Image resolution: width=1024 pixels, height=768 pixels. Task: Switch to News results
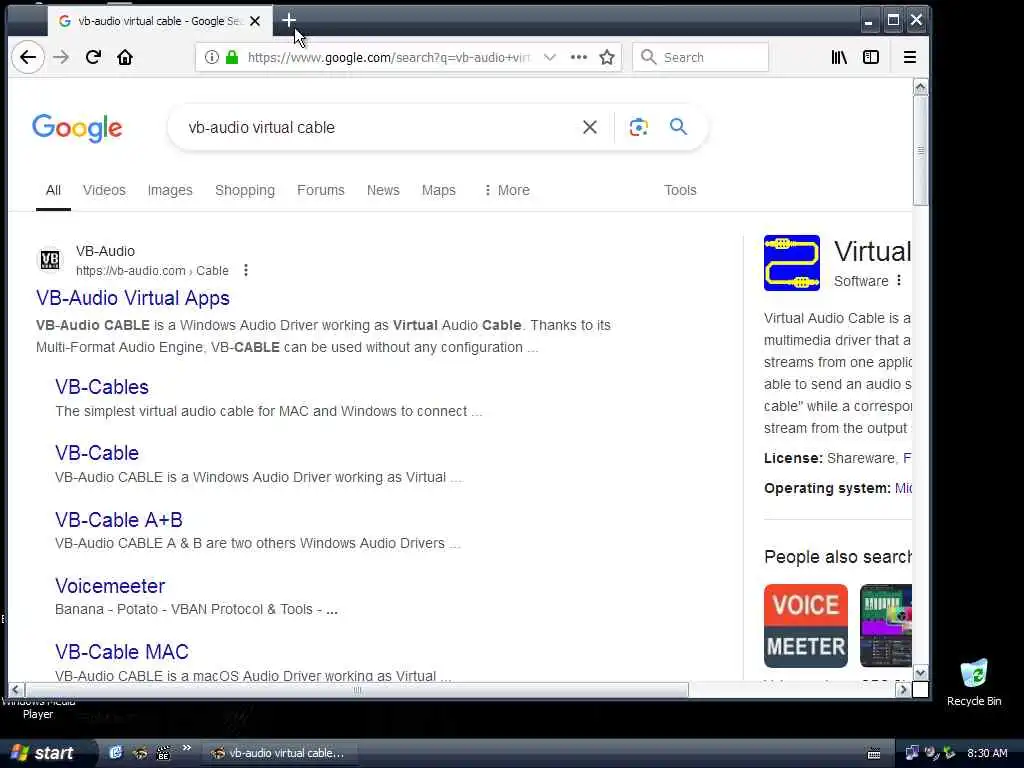(x=383, y=190)
